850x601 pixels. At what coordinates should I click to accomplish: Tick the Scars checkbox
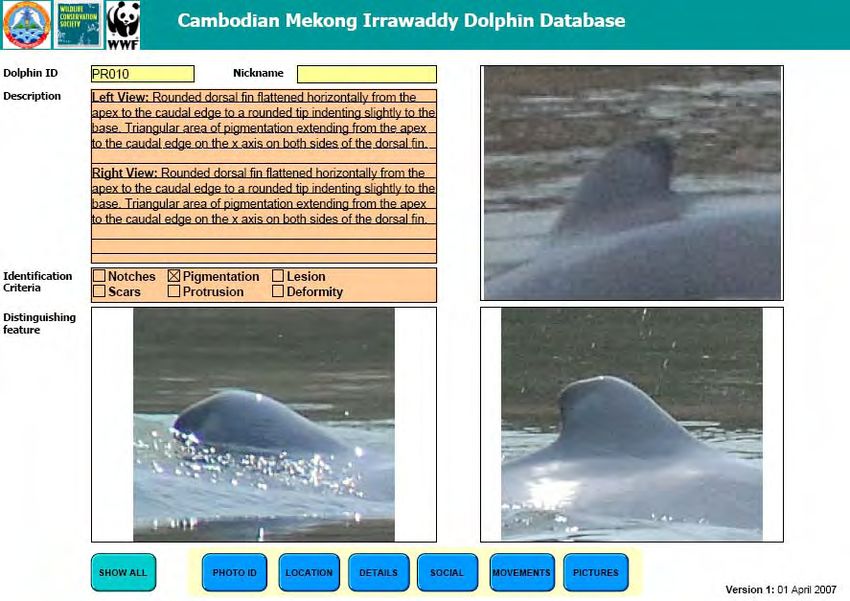coord(100,292)
